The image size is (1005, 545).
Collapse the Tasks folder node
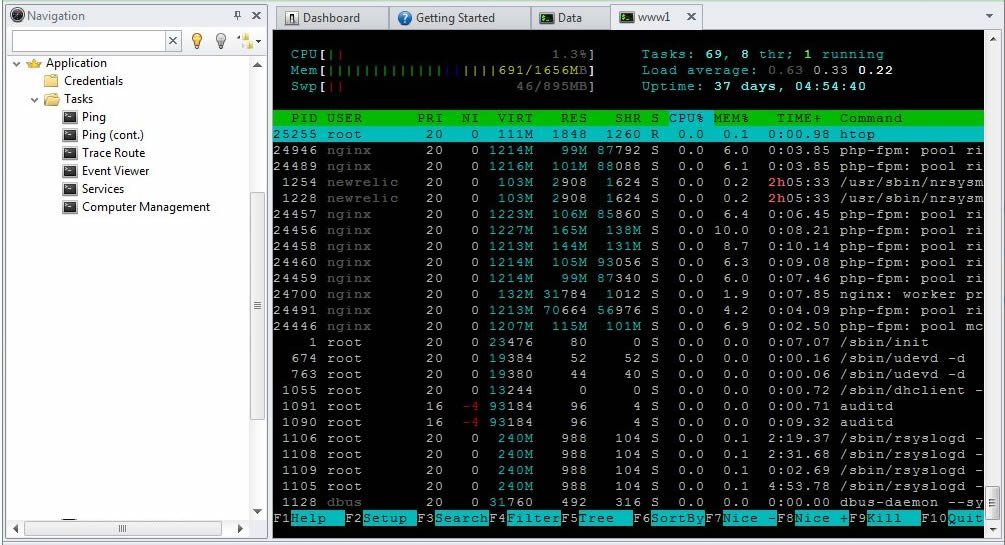click(x=35, y=99)
